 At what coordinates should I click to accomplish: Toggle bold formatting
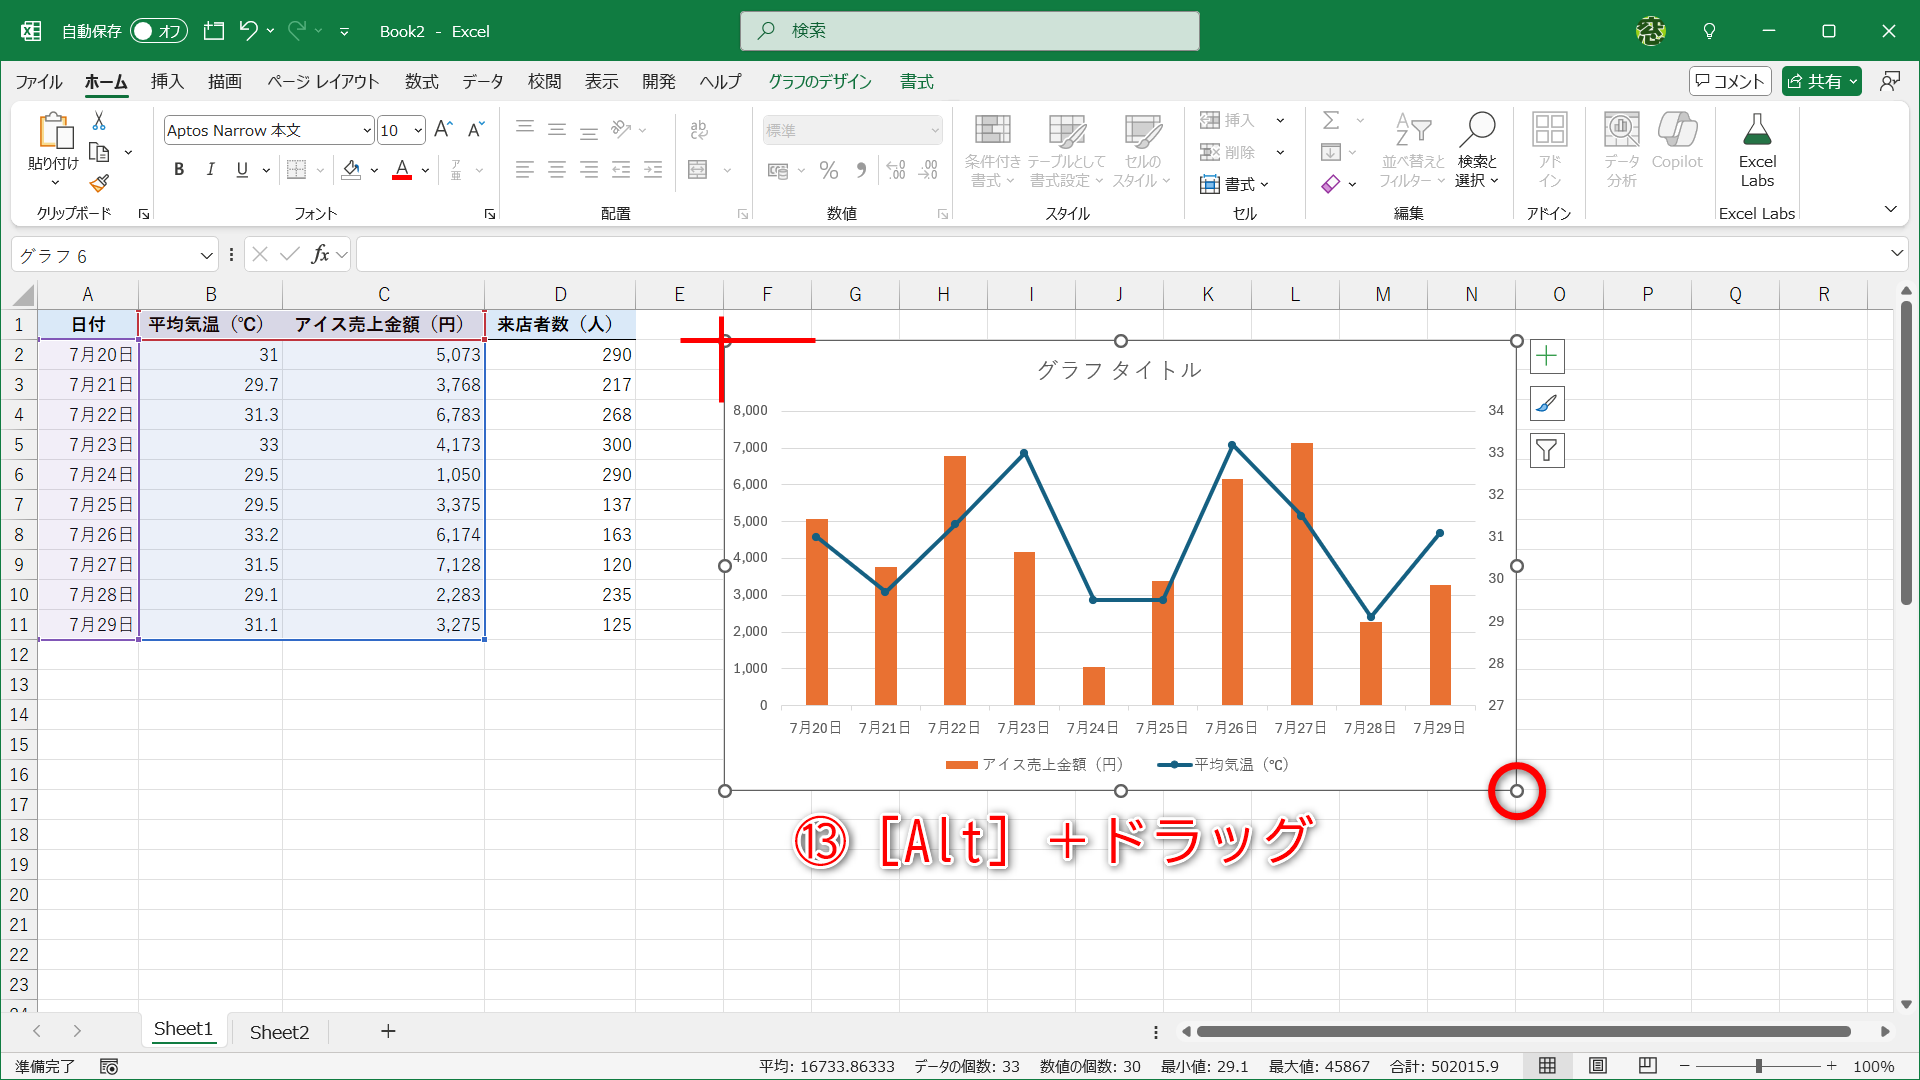coord(179,169)
